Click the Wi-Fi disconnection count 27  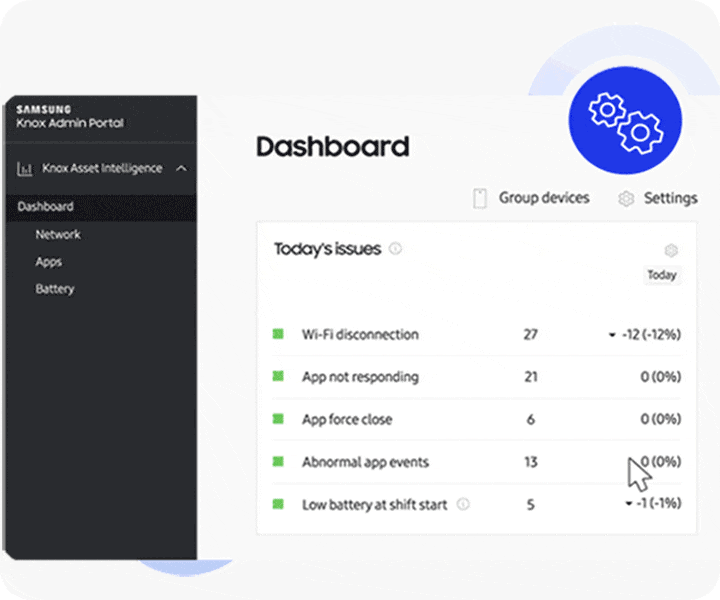530,334
